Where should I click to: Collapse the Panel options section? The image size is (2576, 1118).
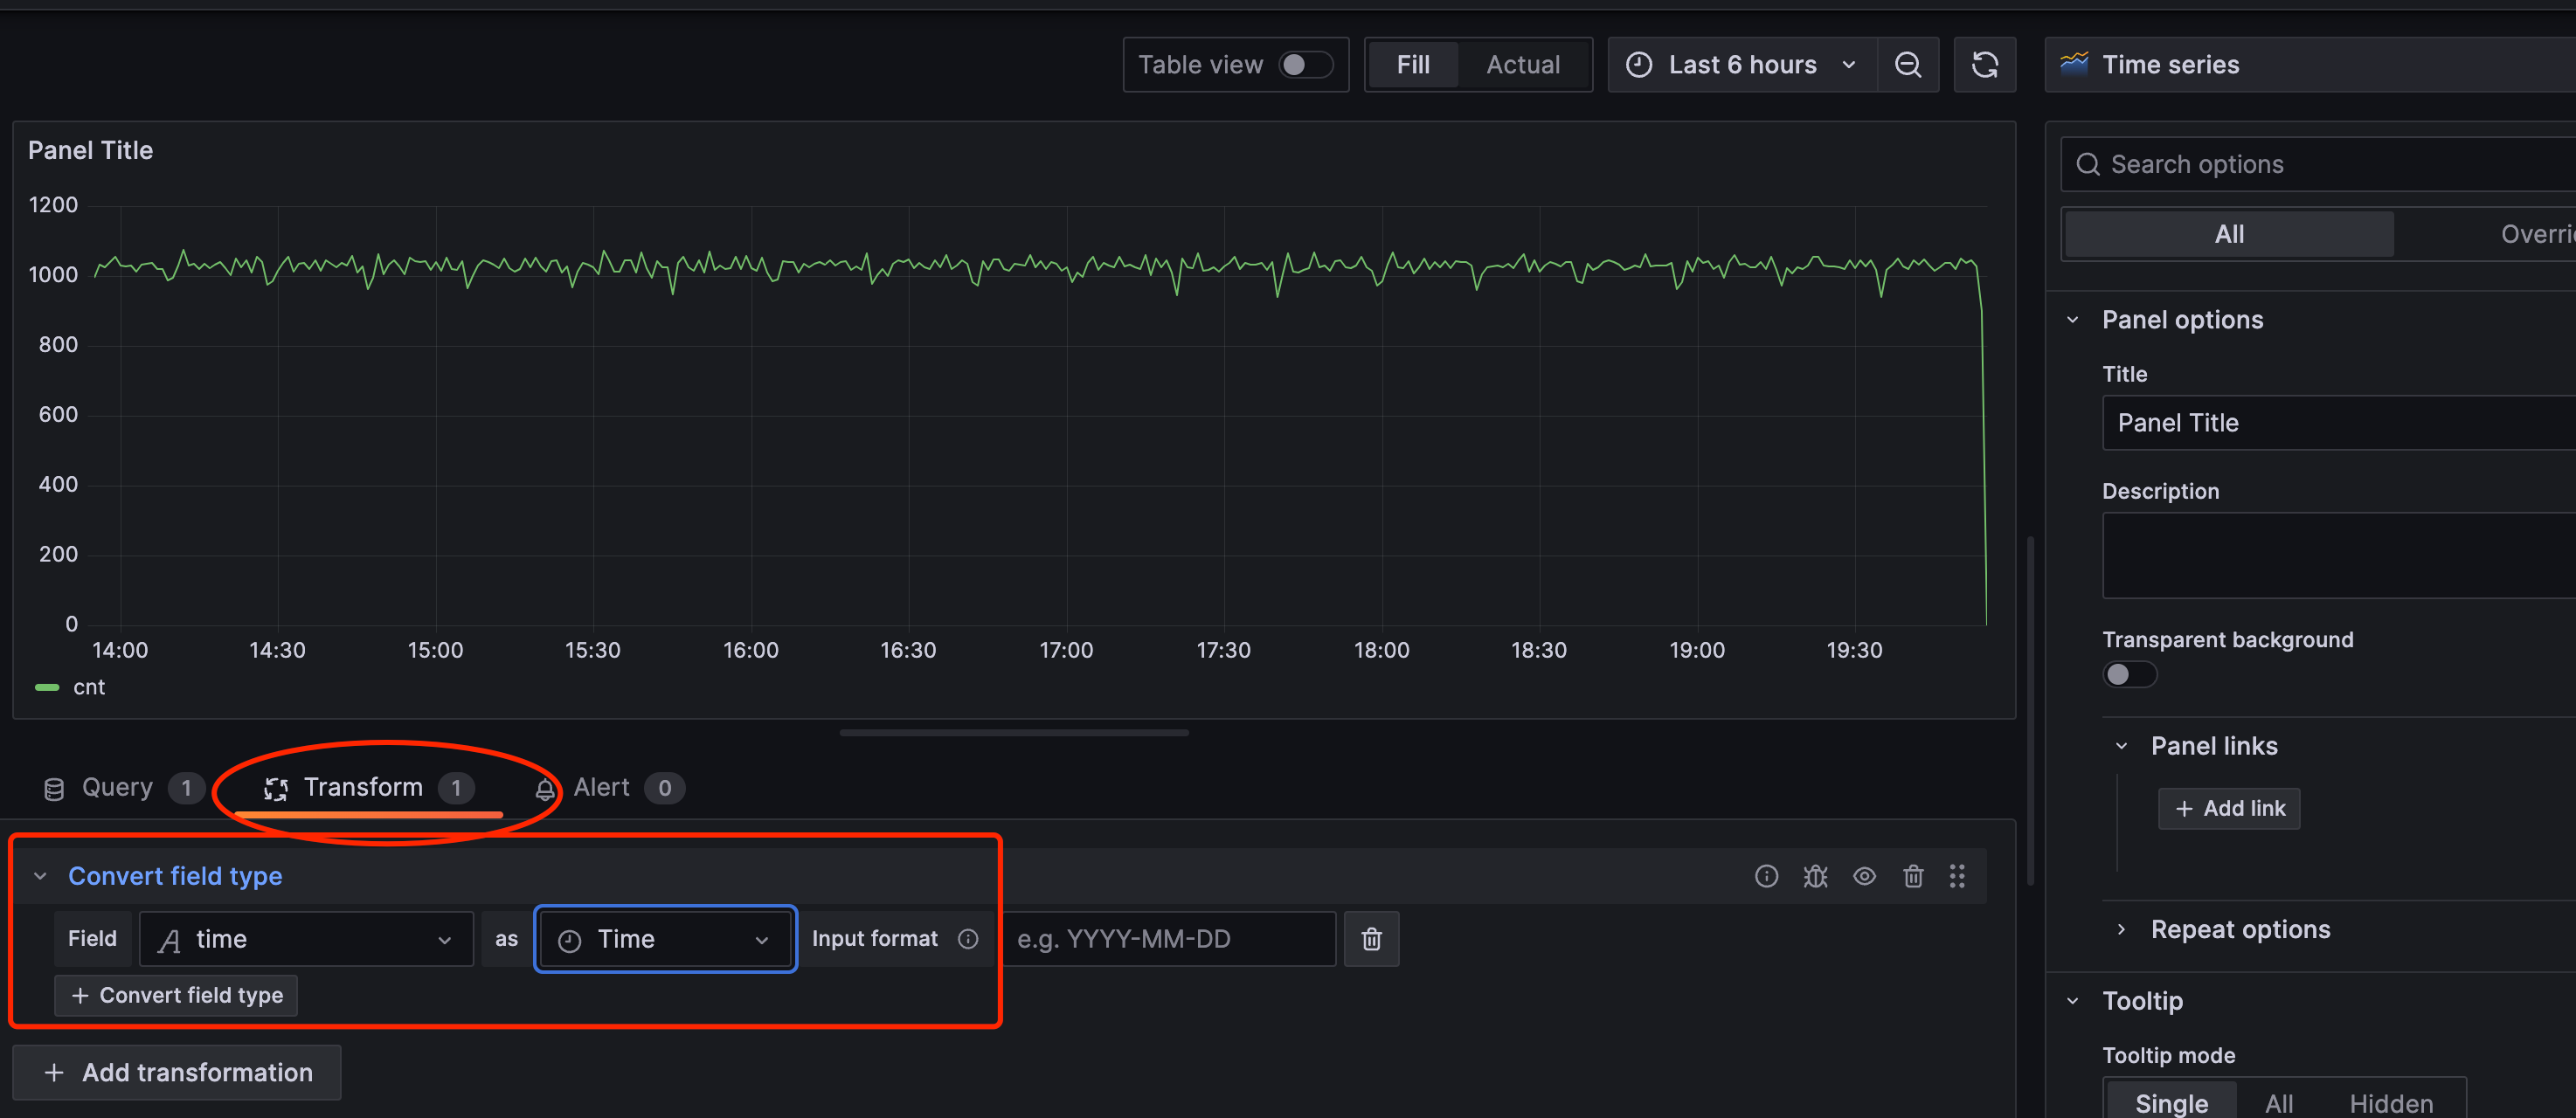click(x=2073, y=320)
